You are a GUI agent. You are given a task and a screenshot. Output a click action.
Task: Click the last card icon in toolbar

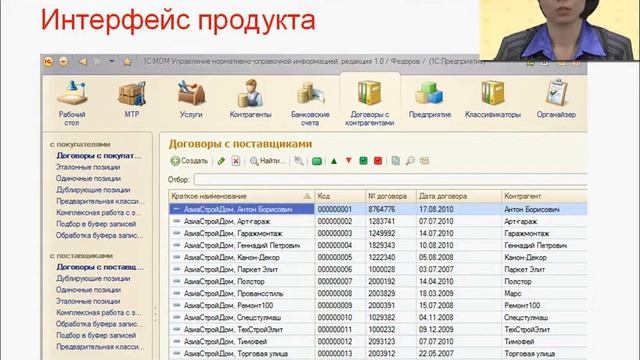[x=424, y=161]
